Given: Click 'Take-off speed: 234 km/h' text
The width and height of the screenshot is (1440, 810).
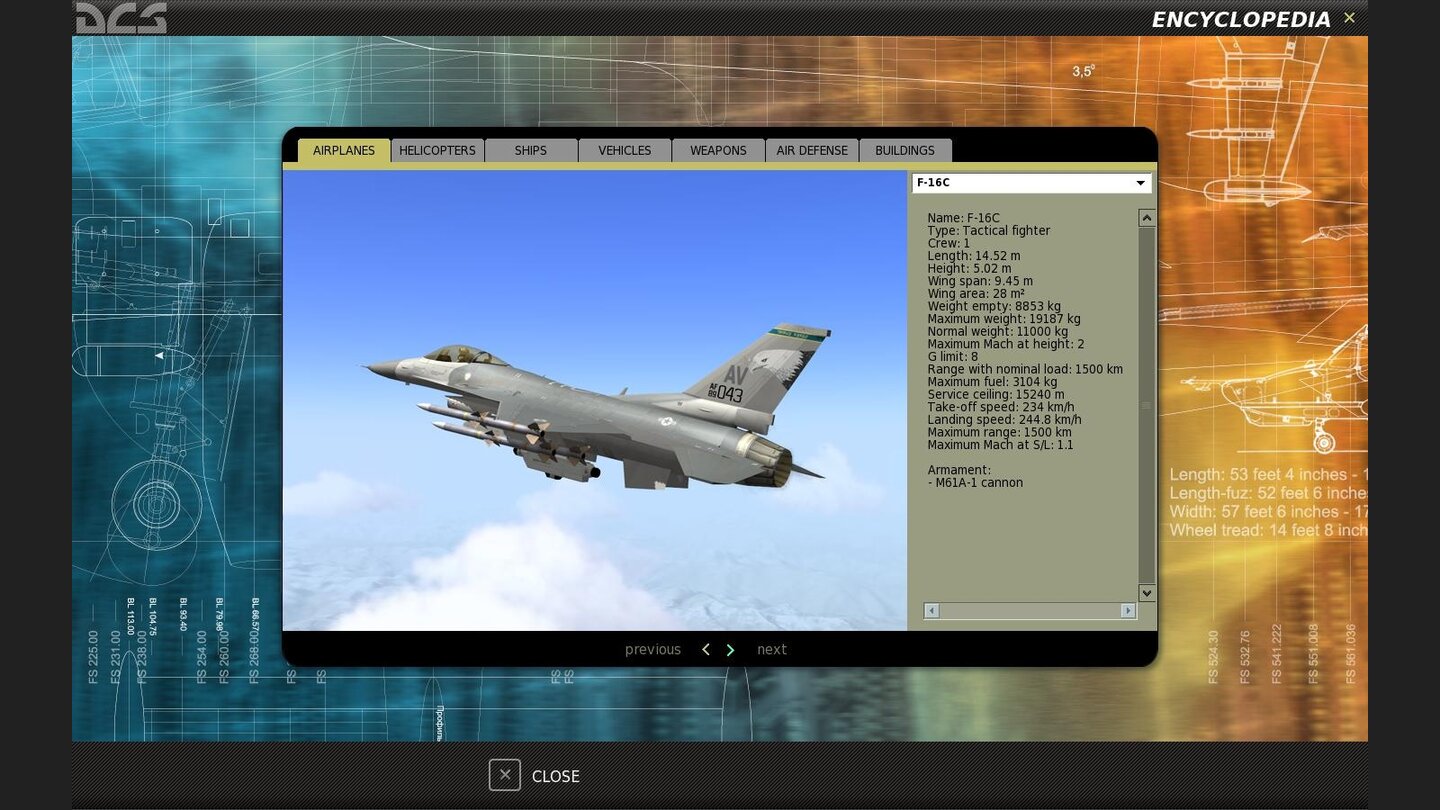Looking at the screenshot, I should coord(1000,407).
